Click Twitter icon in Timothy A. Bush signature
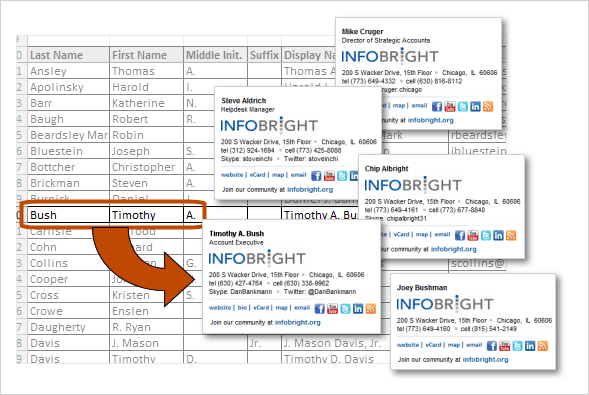The width and height of the screenshot is (589, 395). tap(345, 309)
